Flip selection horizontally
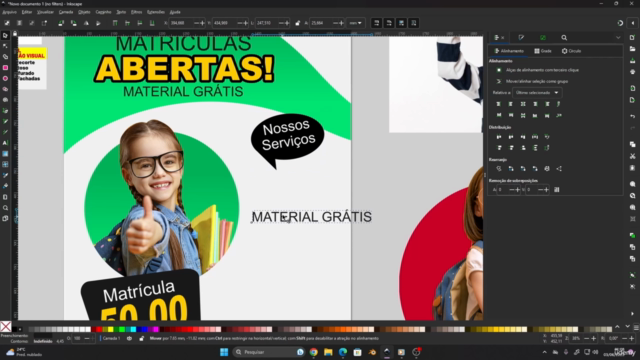The height and width of the screenshot is (360, 640). 86,23
